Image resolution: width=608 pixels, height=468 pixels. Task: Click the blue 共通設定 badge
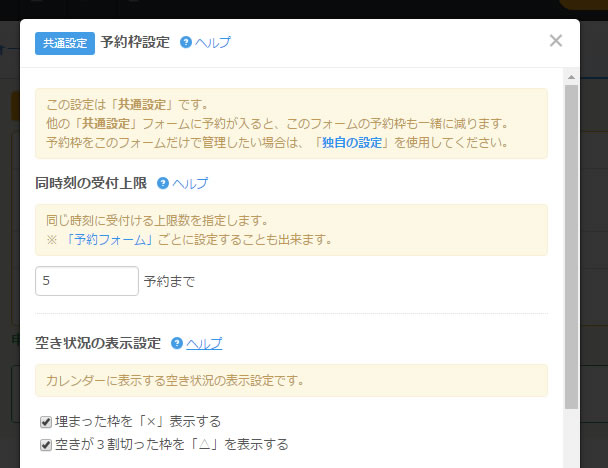point(65,43)
